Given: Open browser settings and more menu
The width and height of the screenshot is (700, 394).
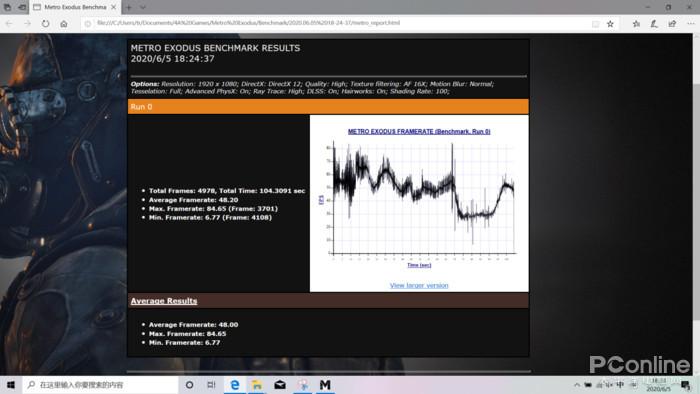Looking at the screenshot, I should coord(691,24).
